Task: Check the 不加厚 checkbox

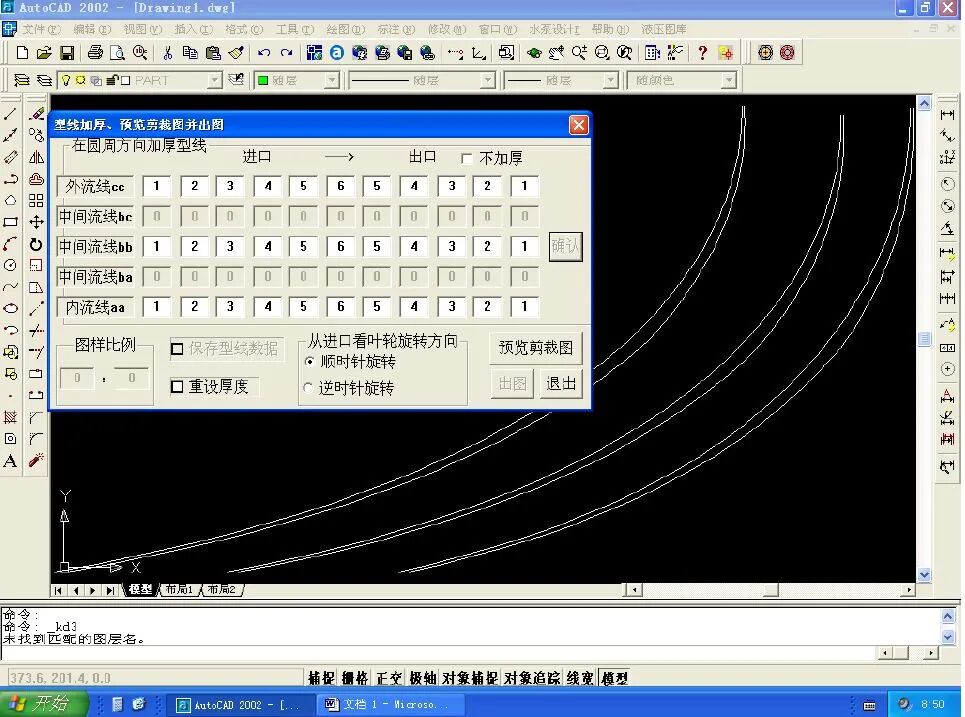Action: point(466,159)
